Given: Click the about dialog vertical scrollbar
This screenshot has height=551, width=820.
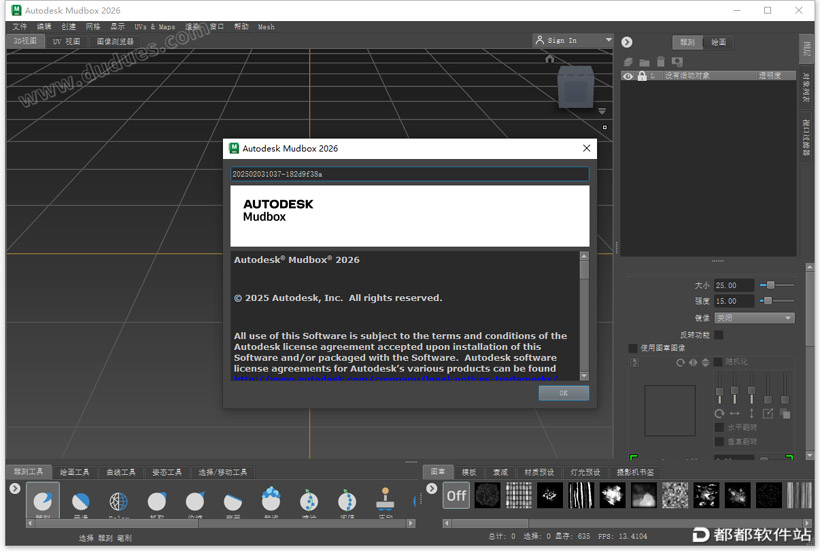Looking at the screenshot, I should (584, 316).
